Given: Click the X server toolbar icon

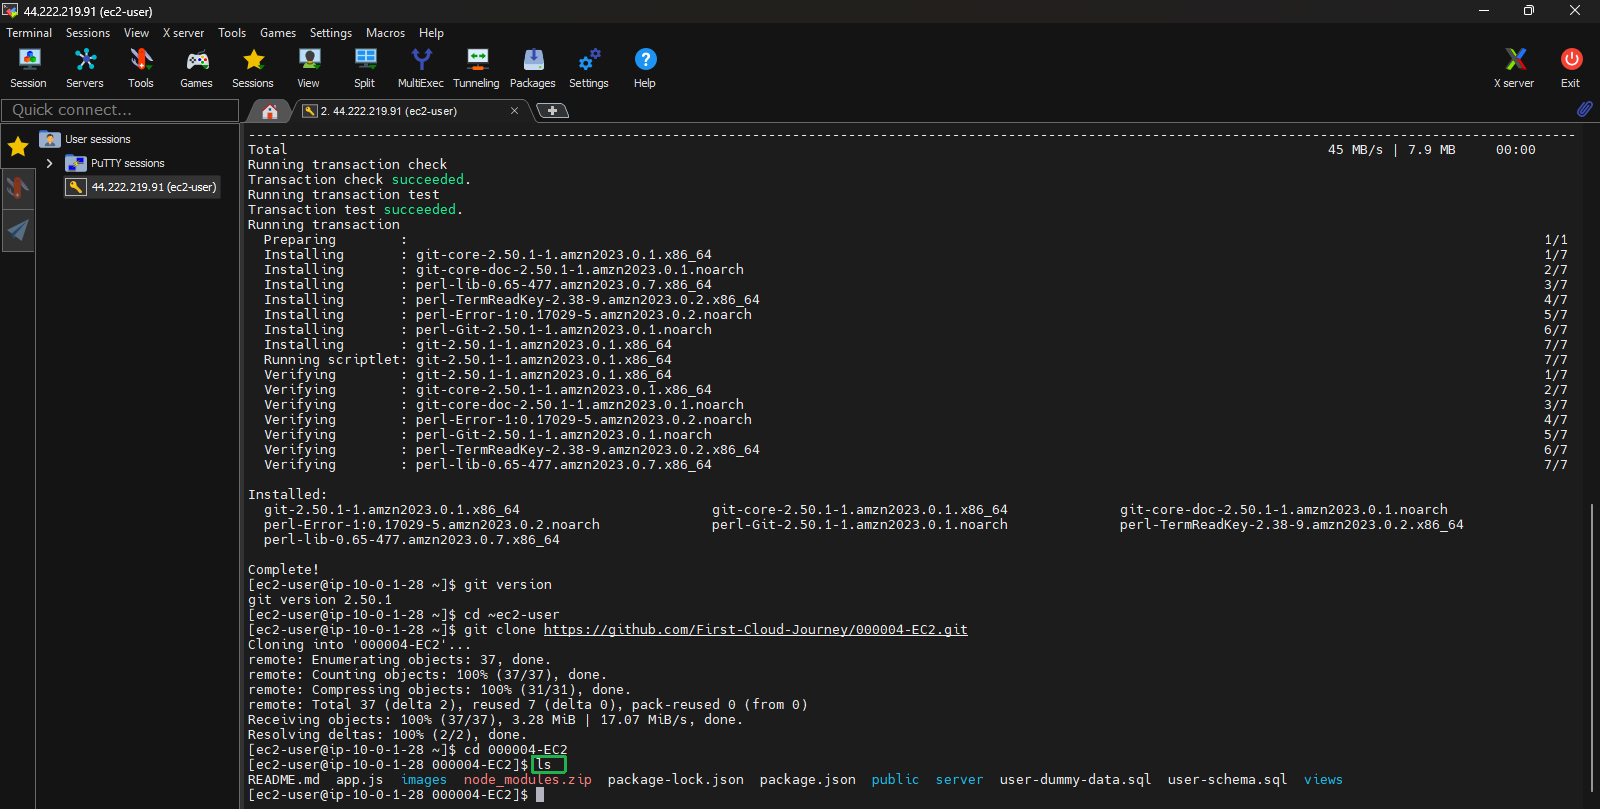Looking at the screenshot, I should [x=1514, y=68].
